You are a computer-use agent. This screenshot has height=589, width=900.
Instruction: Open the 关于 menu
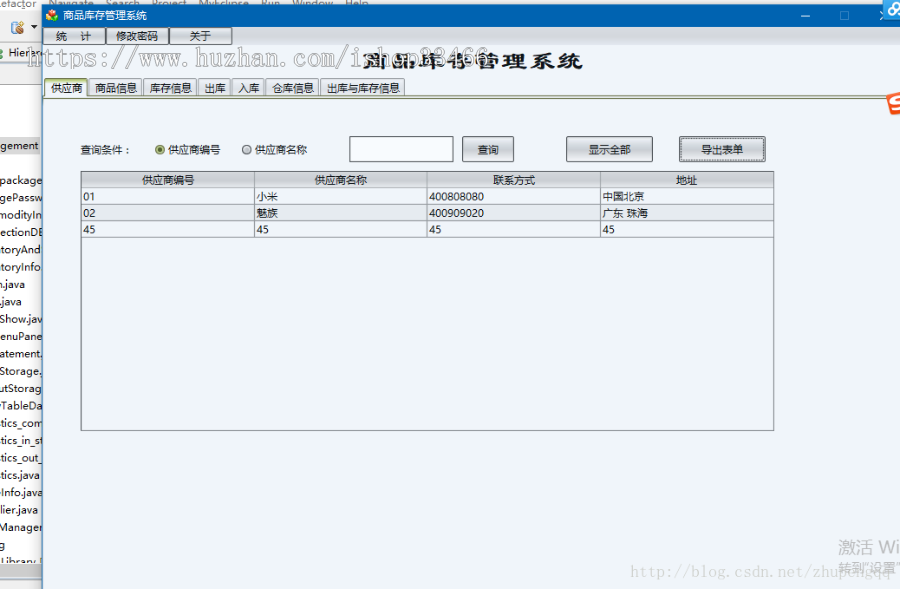200,34
